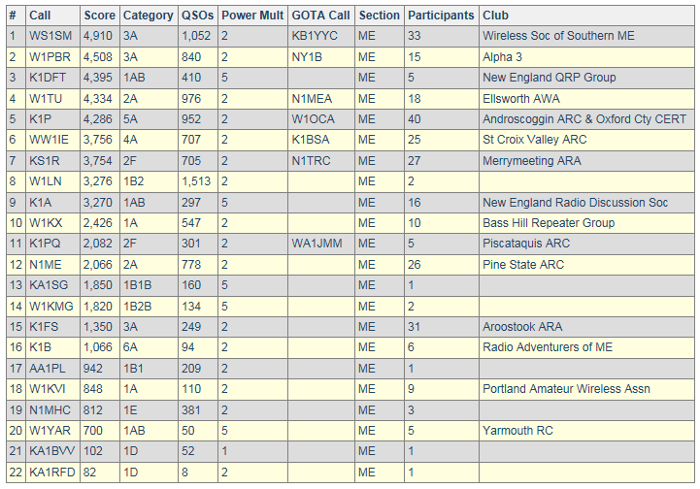This screenshot has width=700, height=489.
Task: Click club Yarmouth RC
Action: click(517, 430)
